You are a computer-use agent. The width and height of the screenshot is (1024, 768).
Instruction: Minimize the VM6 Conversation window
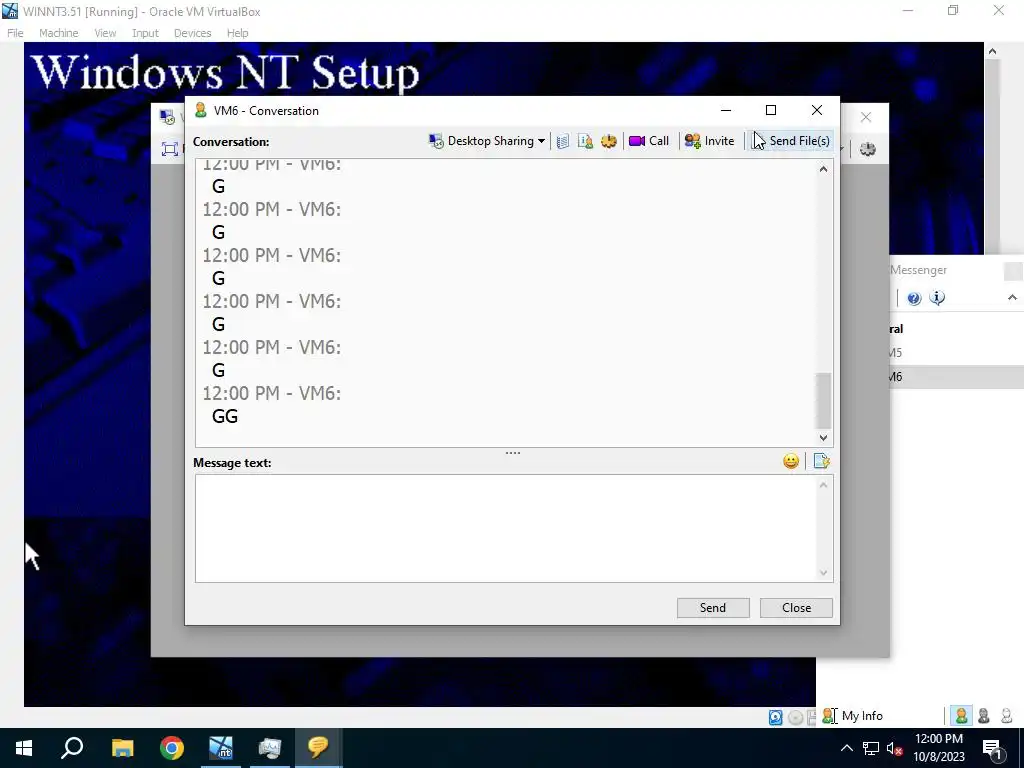tap(726, 110)
